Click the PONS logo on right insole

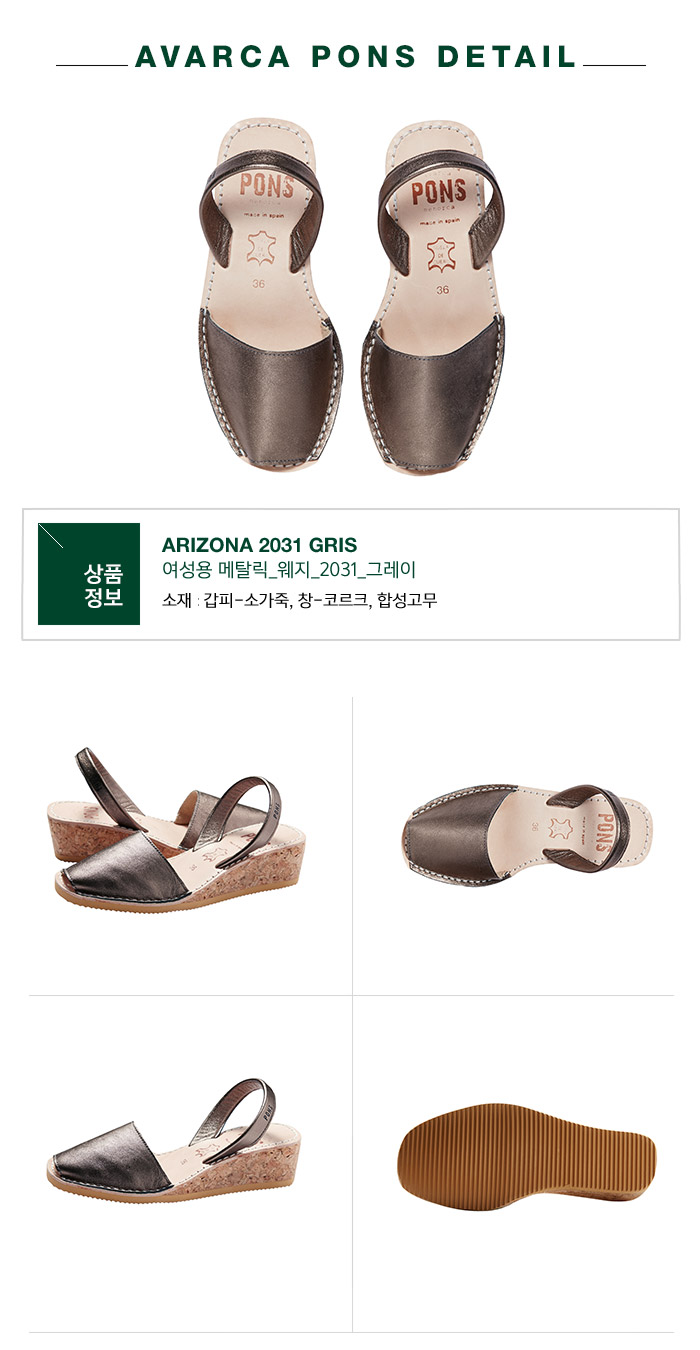438,191
